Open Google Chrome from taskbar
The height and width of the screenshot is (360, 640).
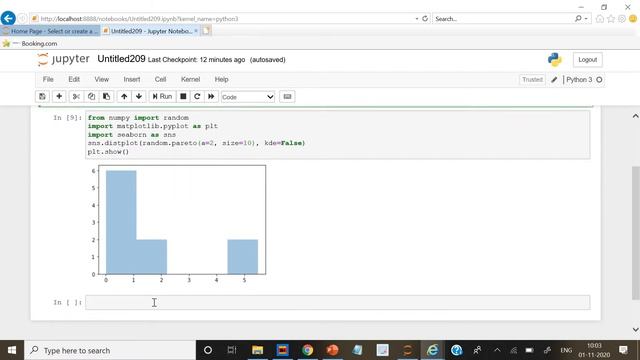click(x=307, y=350)
